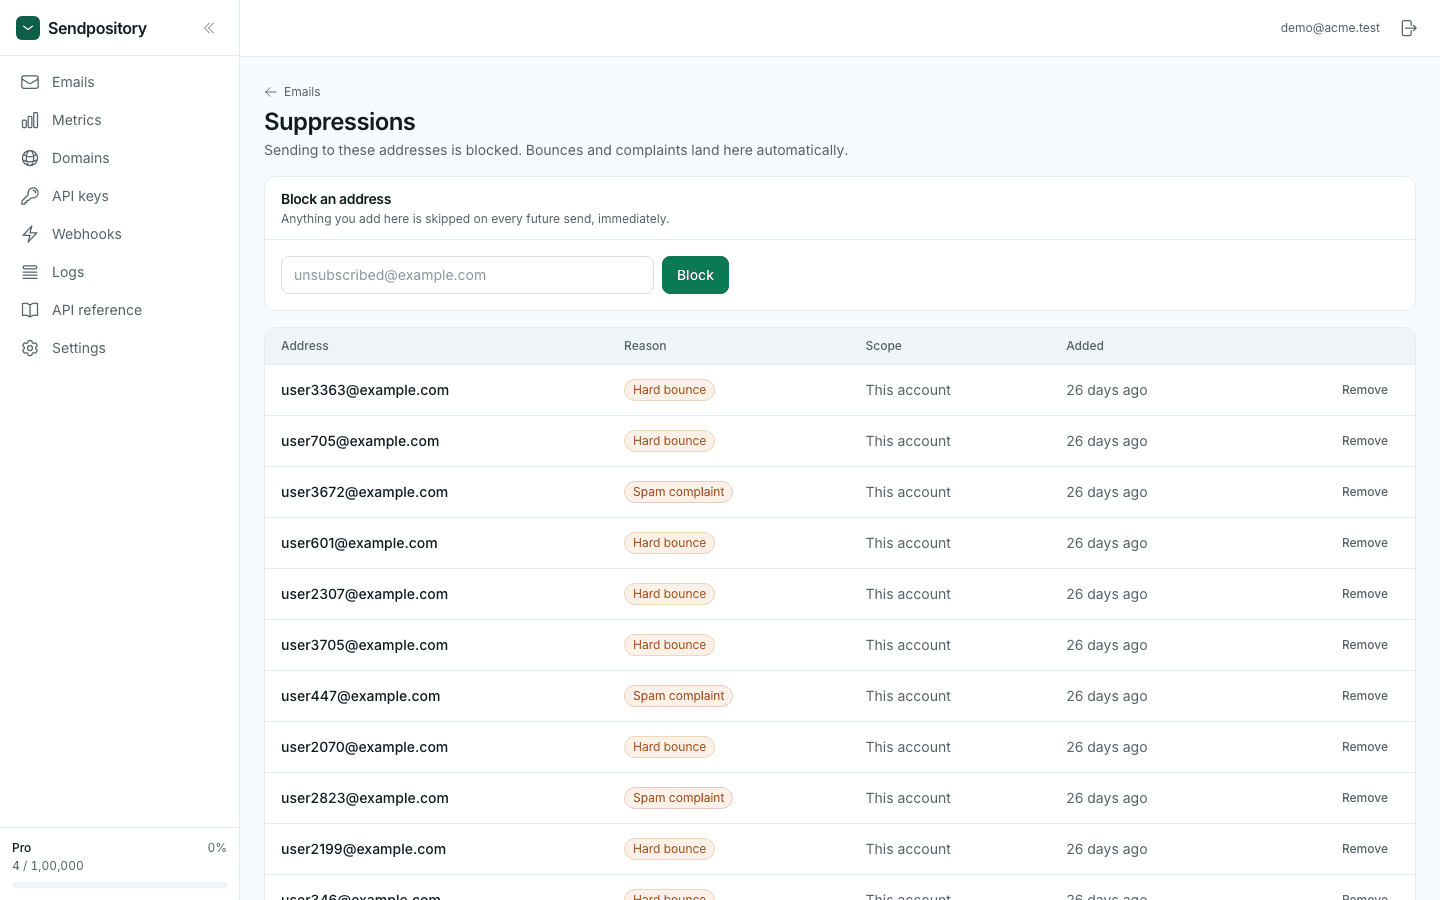Click "This account" in user601@example.com row
The width and height of the screenshot is (1440, 900).
tap(908, 543)
